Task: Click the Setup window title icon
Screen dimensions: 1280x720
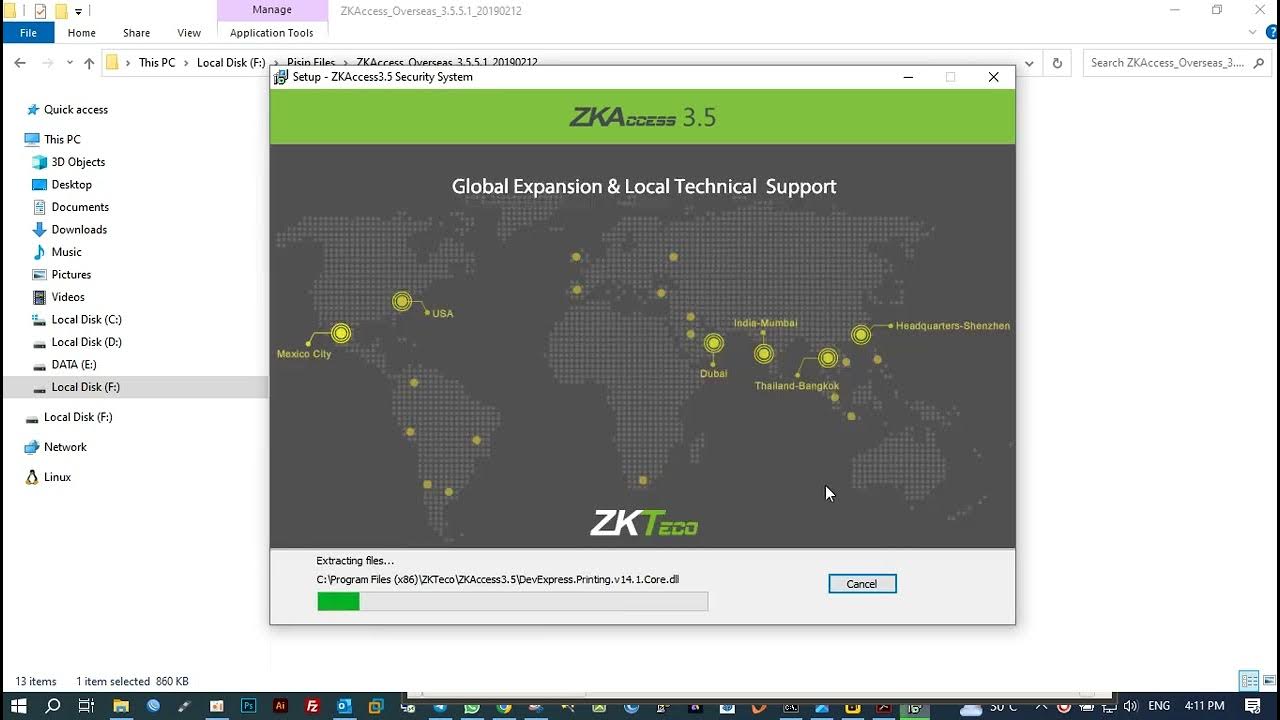Action: click(x=282, y=77)
